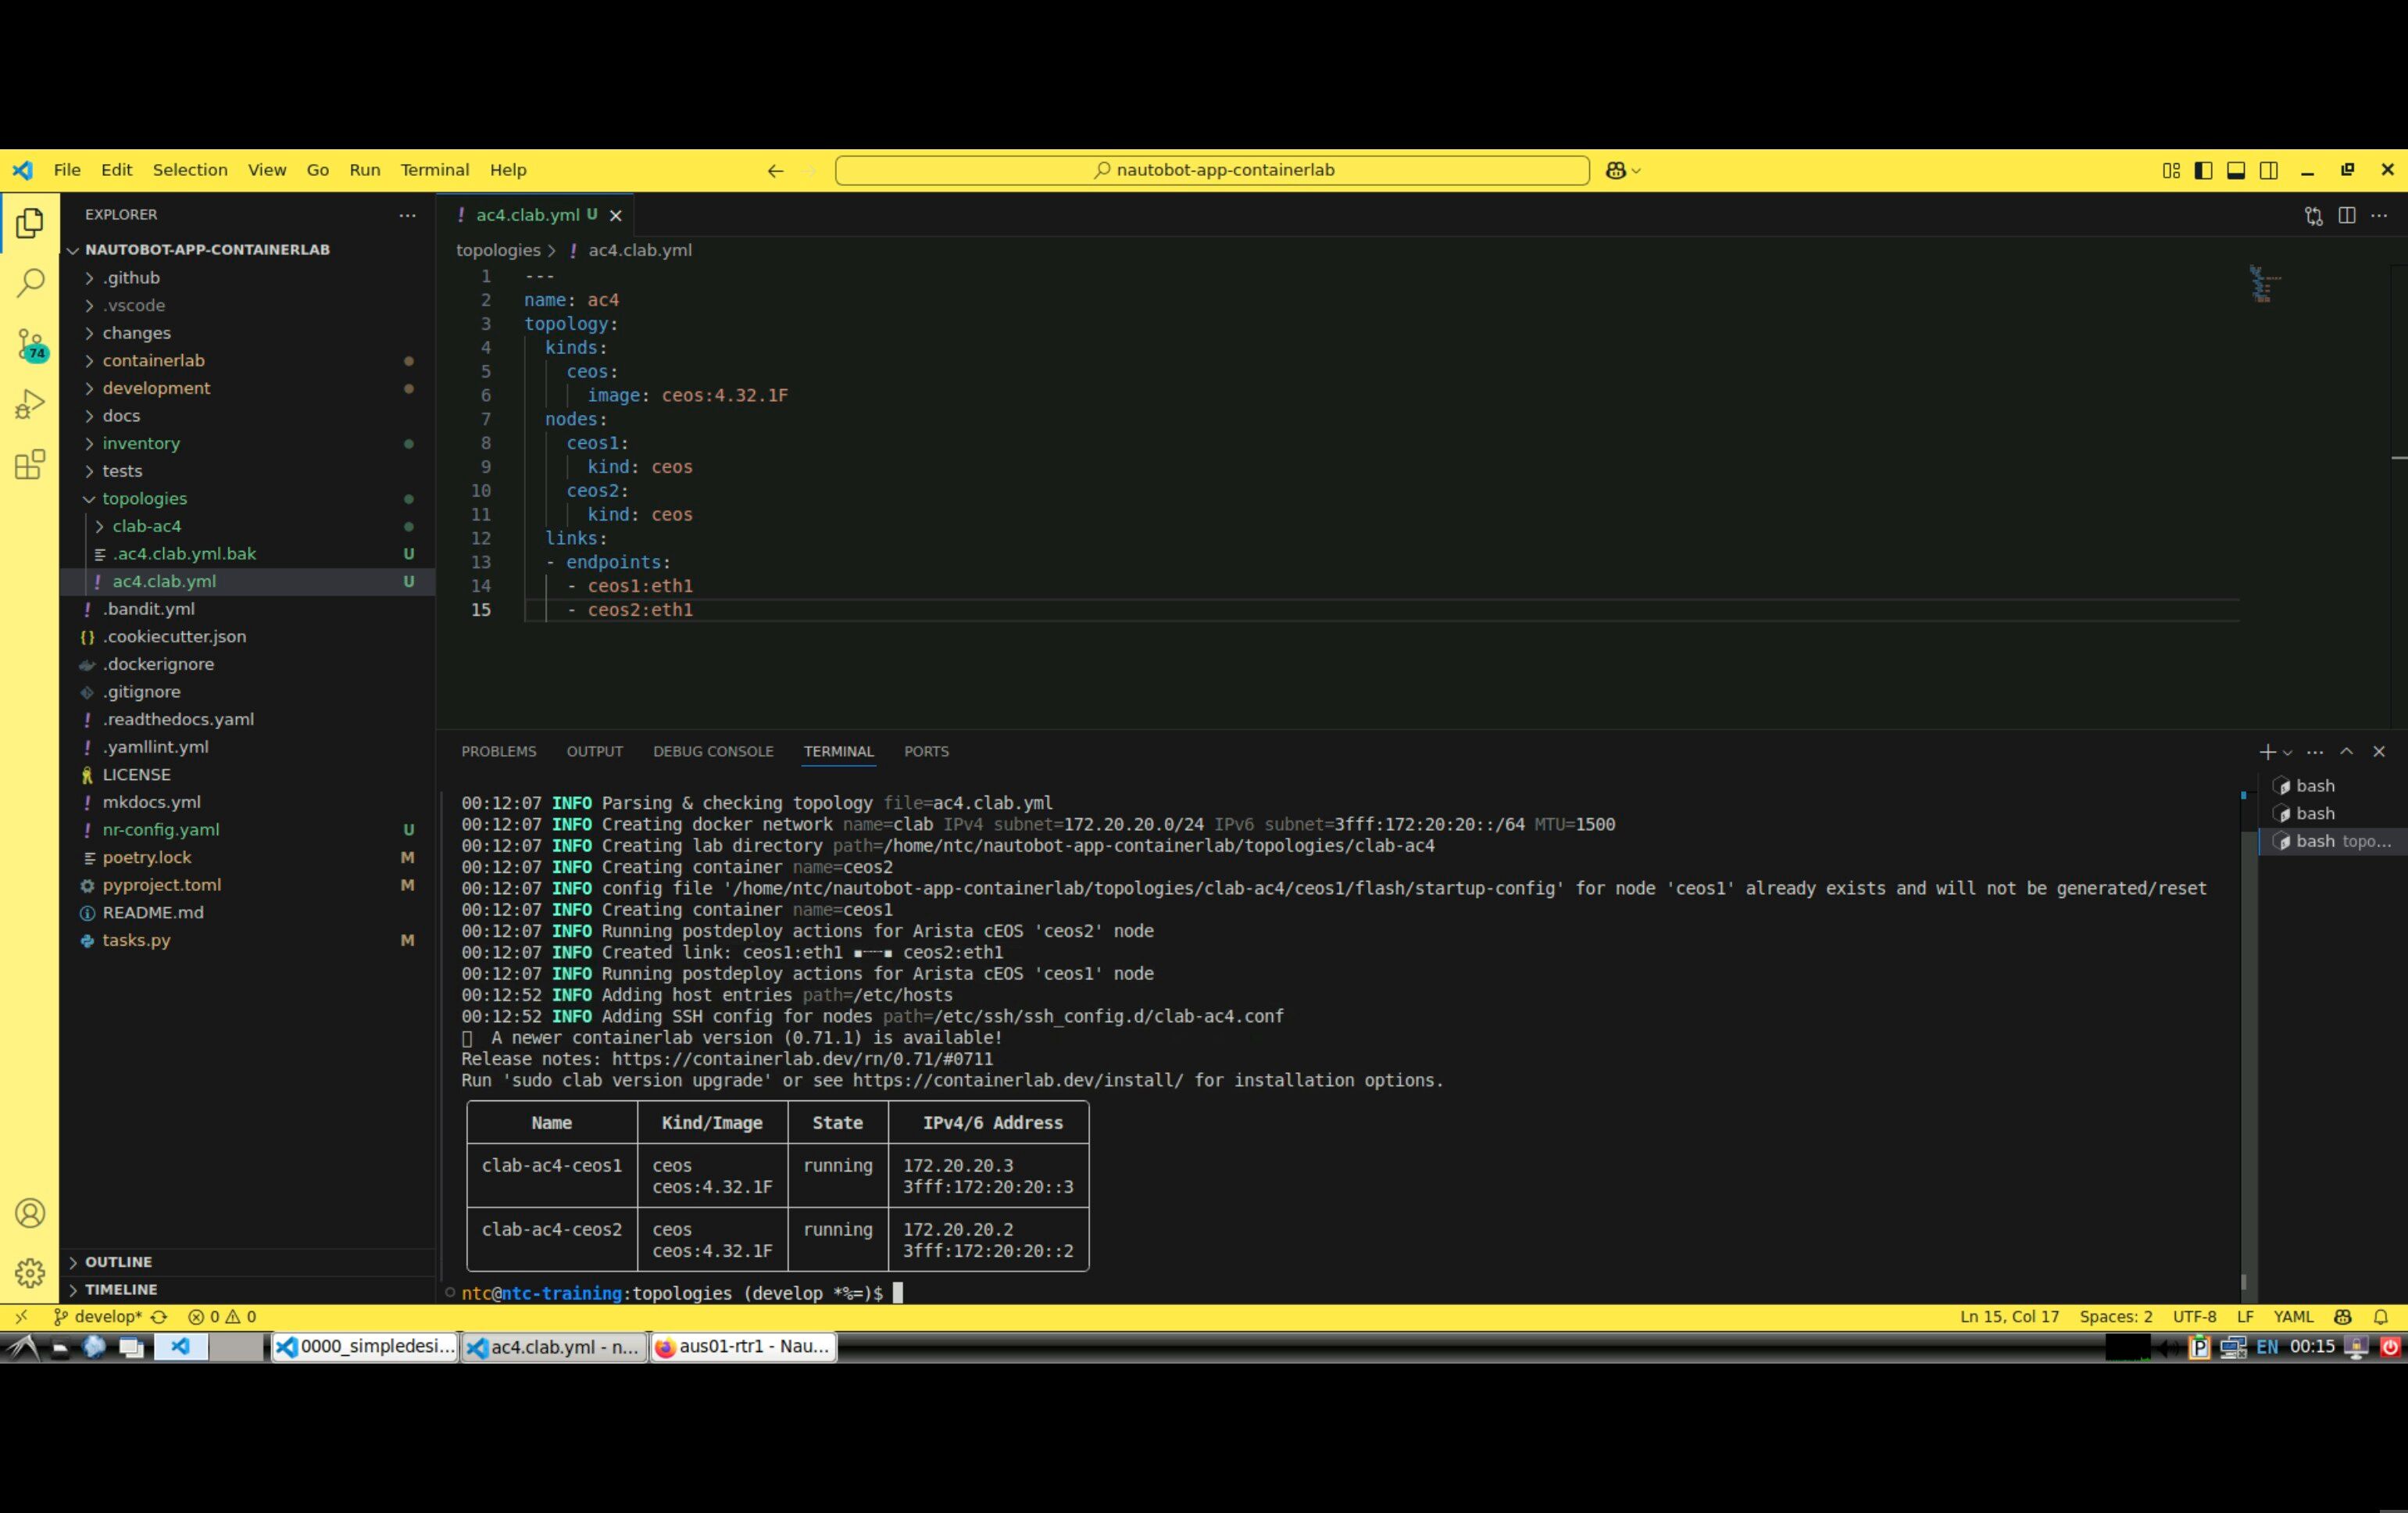Open the Search view in activity bar
Screen dimensions: 2408x1513
[30, 283]
